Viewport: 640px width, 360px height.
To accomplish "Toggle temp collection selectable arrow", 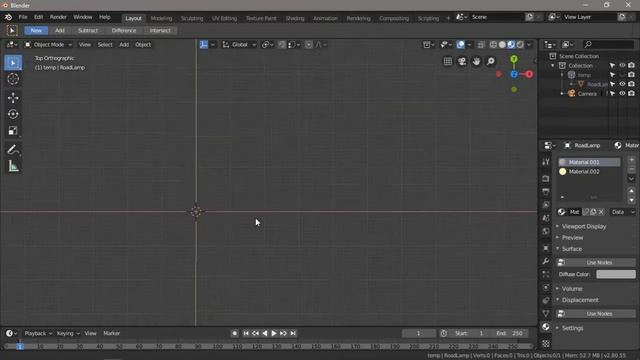I will pos(612,75).
